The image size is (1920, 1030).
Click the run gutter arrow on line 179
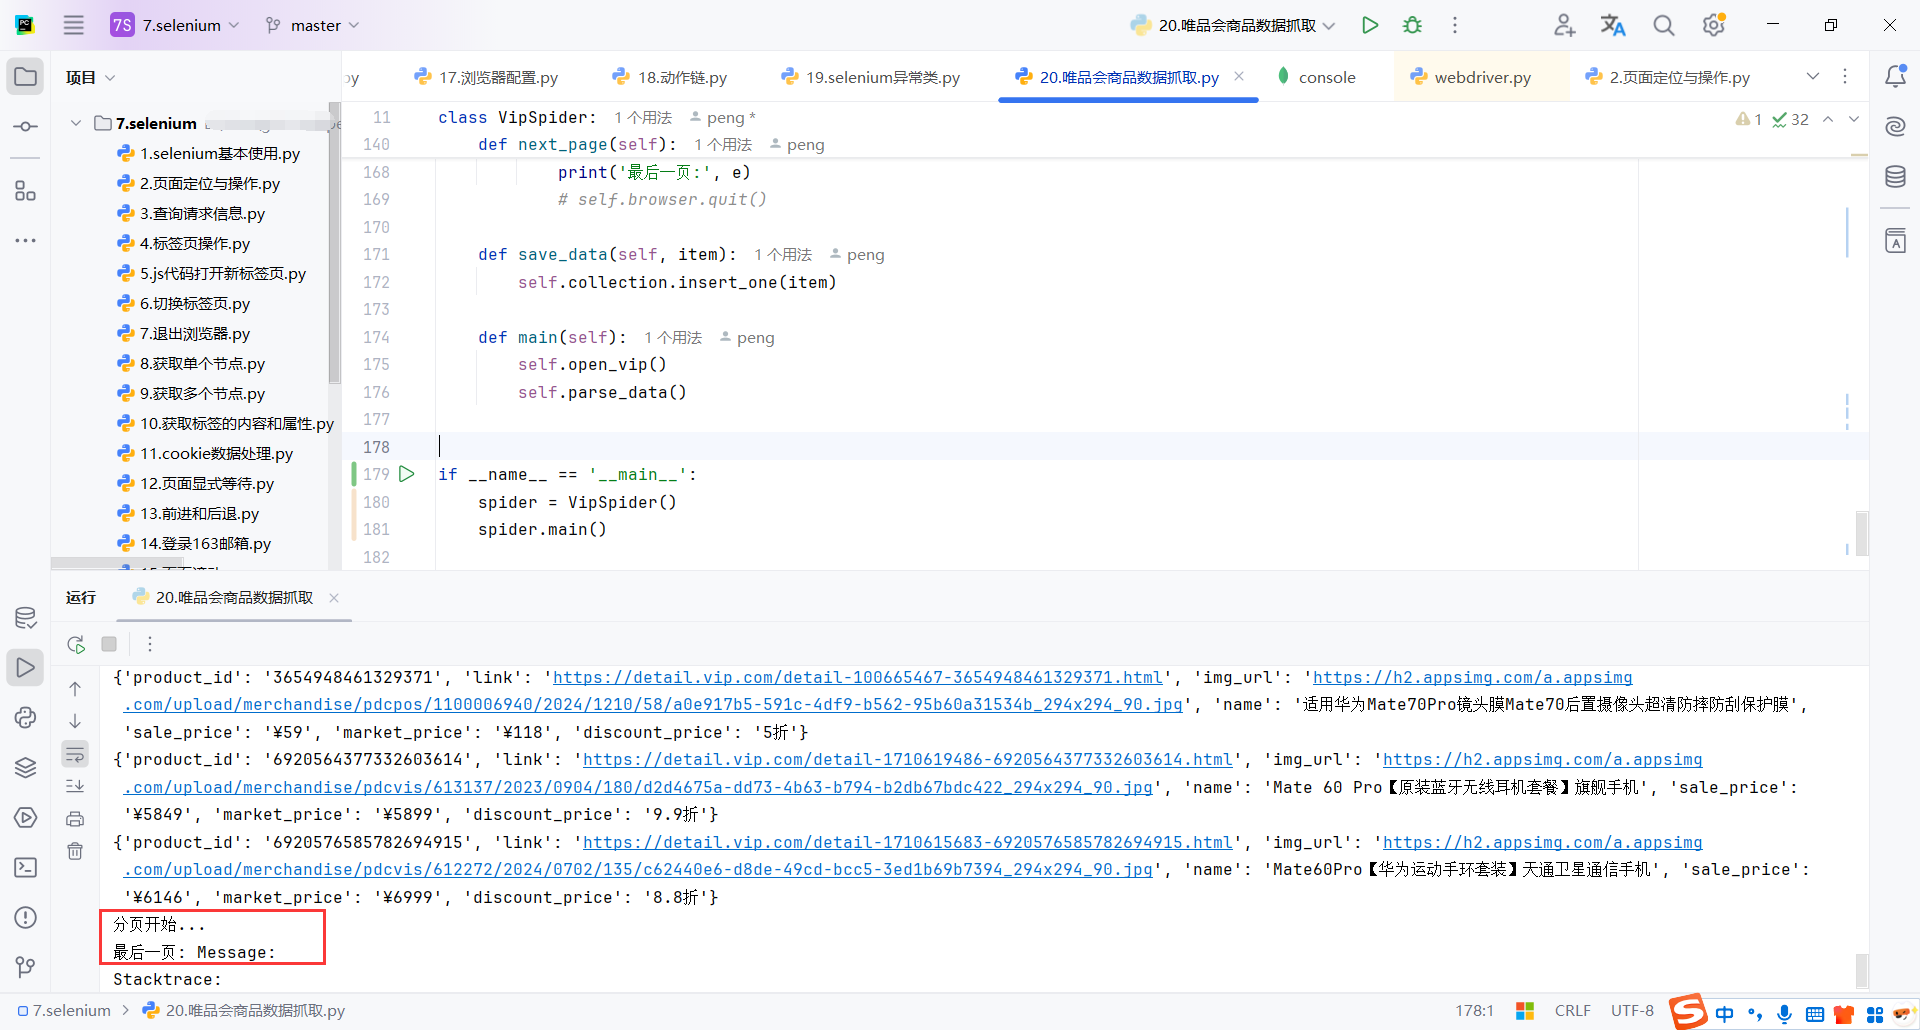click(407, 474)
